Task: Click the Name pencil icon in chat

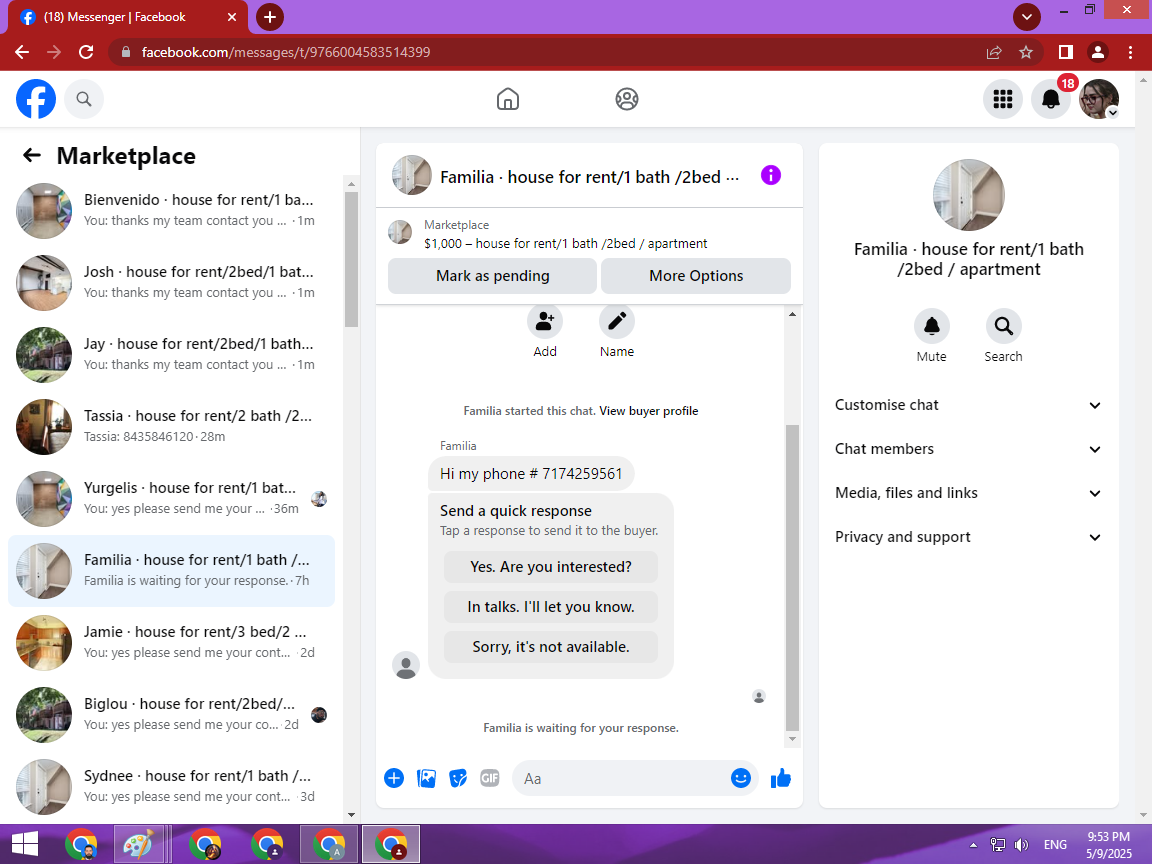Action: pyautogui.click(x=617, y=322)
